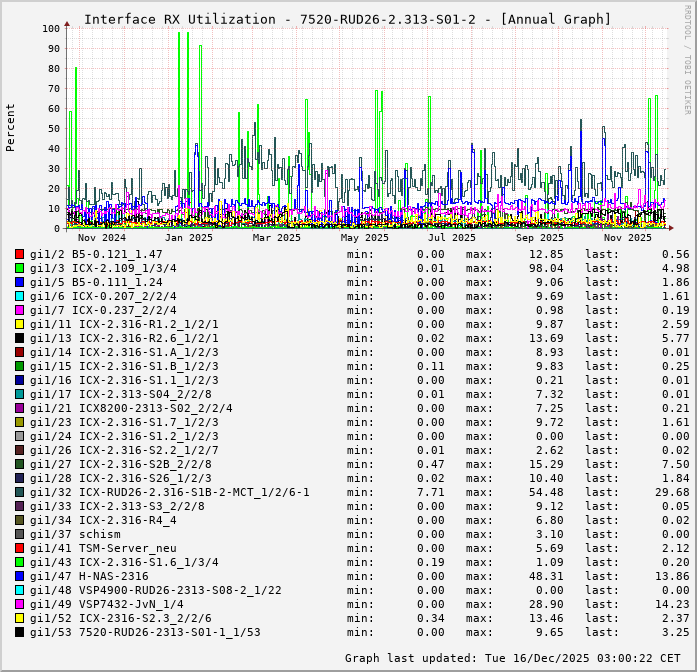Screen dimensions: 697x672
Task: Click the magenta swatch for gi1/7 ICX-0.237_2/2/4
Action: (x=19, y=310)
